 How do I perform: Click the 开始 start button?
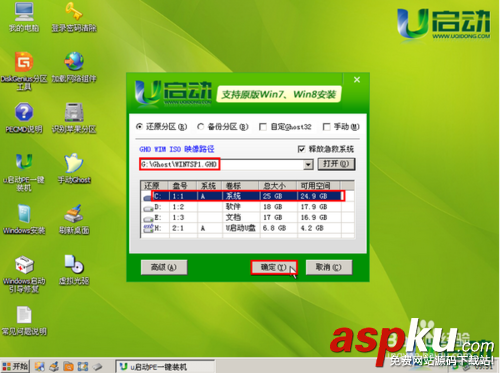pyautogui.click(x=15, y=367)
